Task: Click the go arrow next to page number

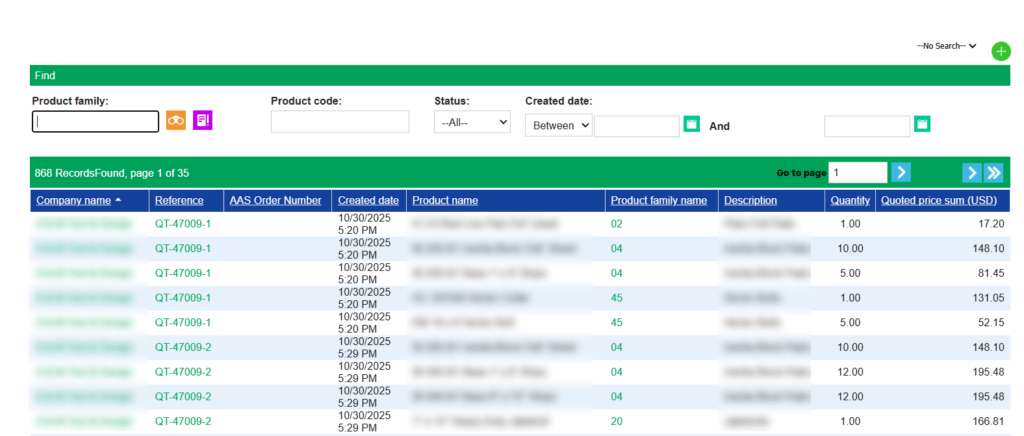Action: (901, 173)
